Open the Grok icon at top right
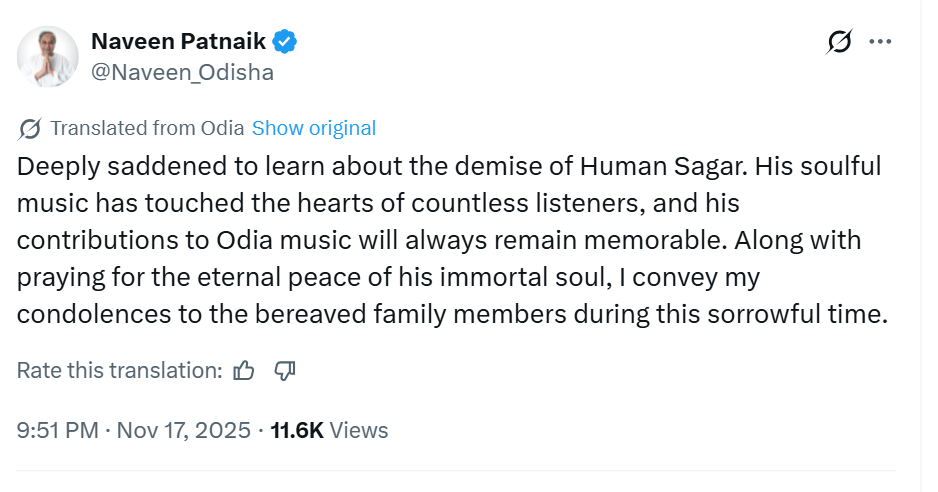938x492 pixels. [x=840, y=42]
